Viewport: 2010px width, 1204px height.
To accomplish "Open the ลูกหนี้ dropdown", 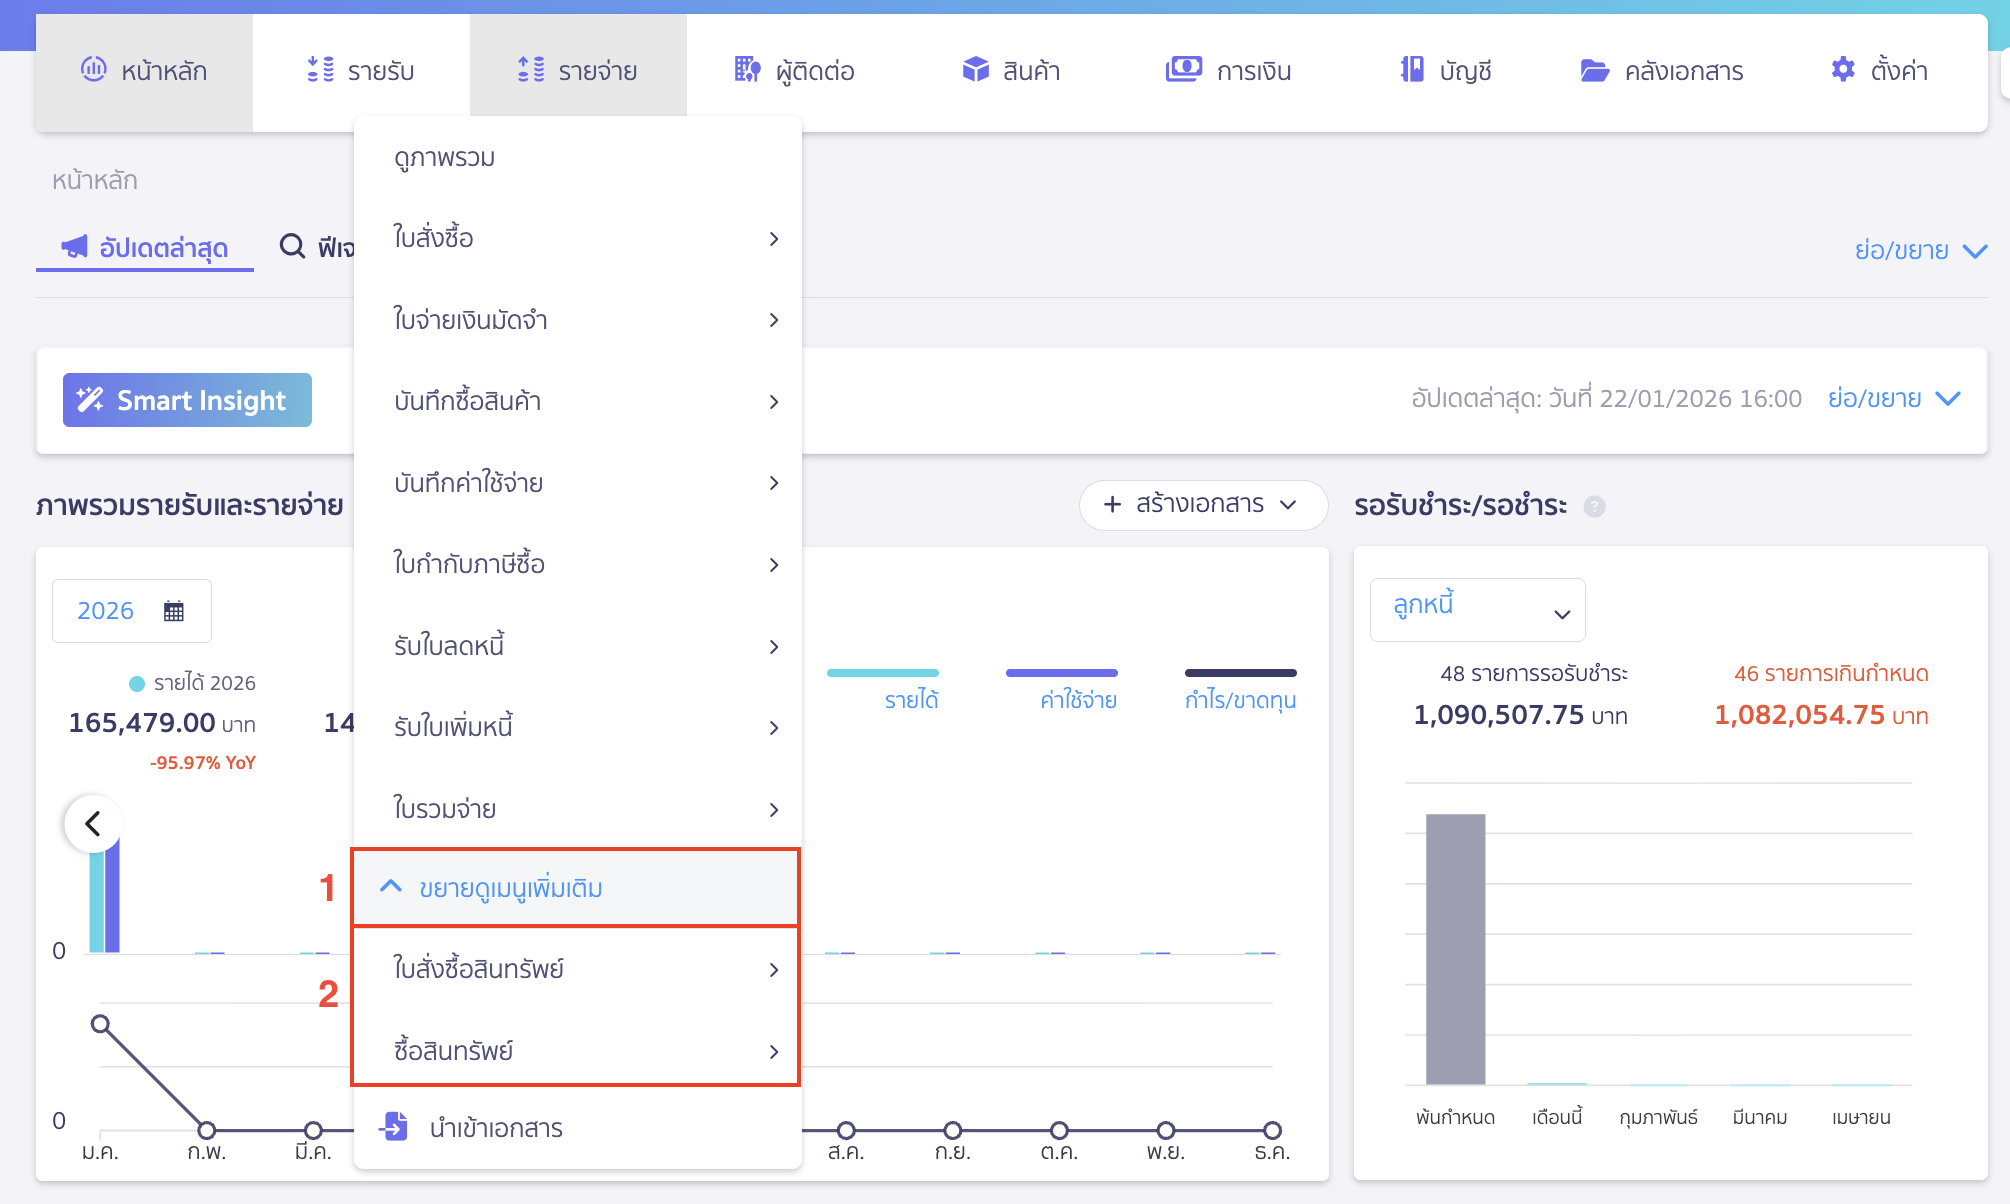I will [1477, 610].
